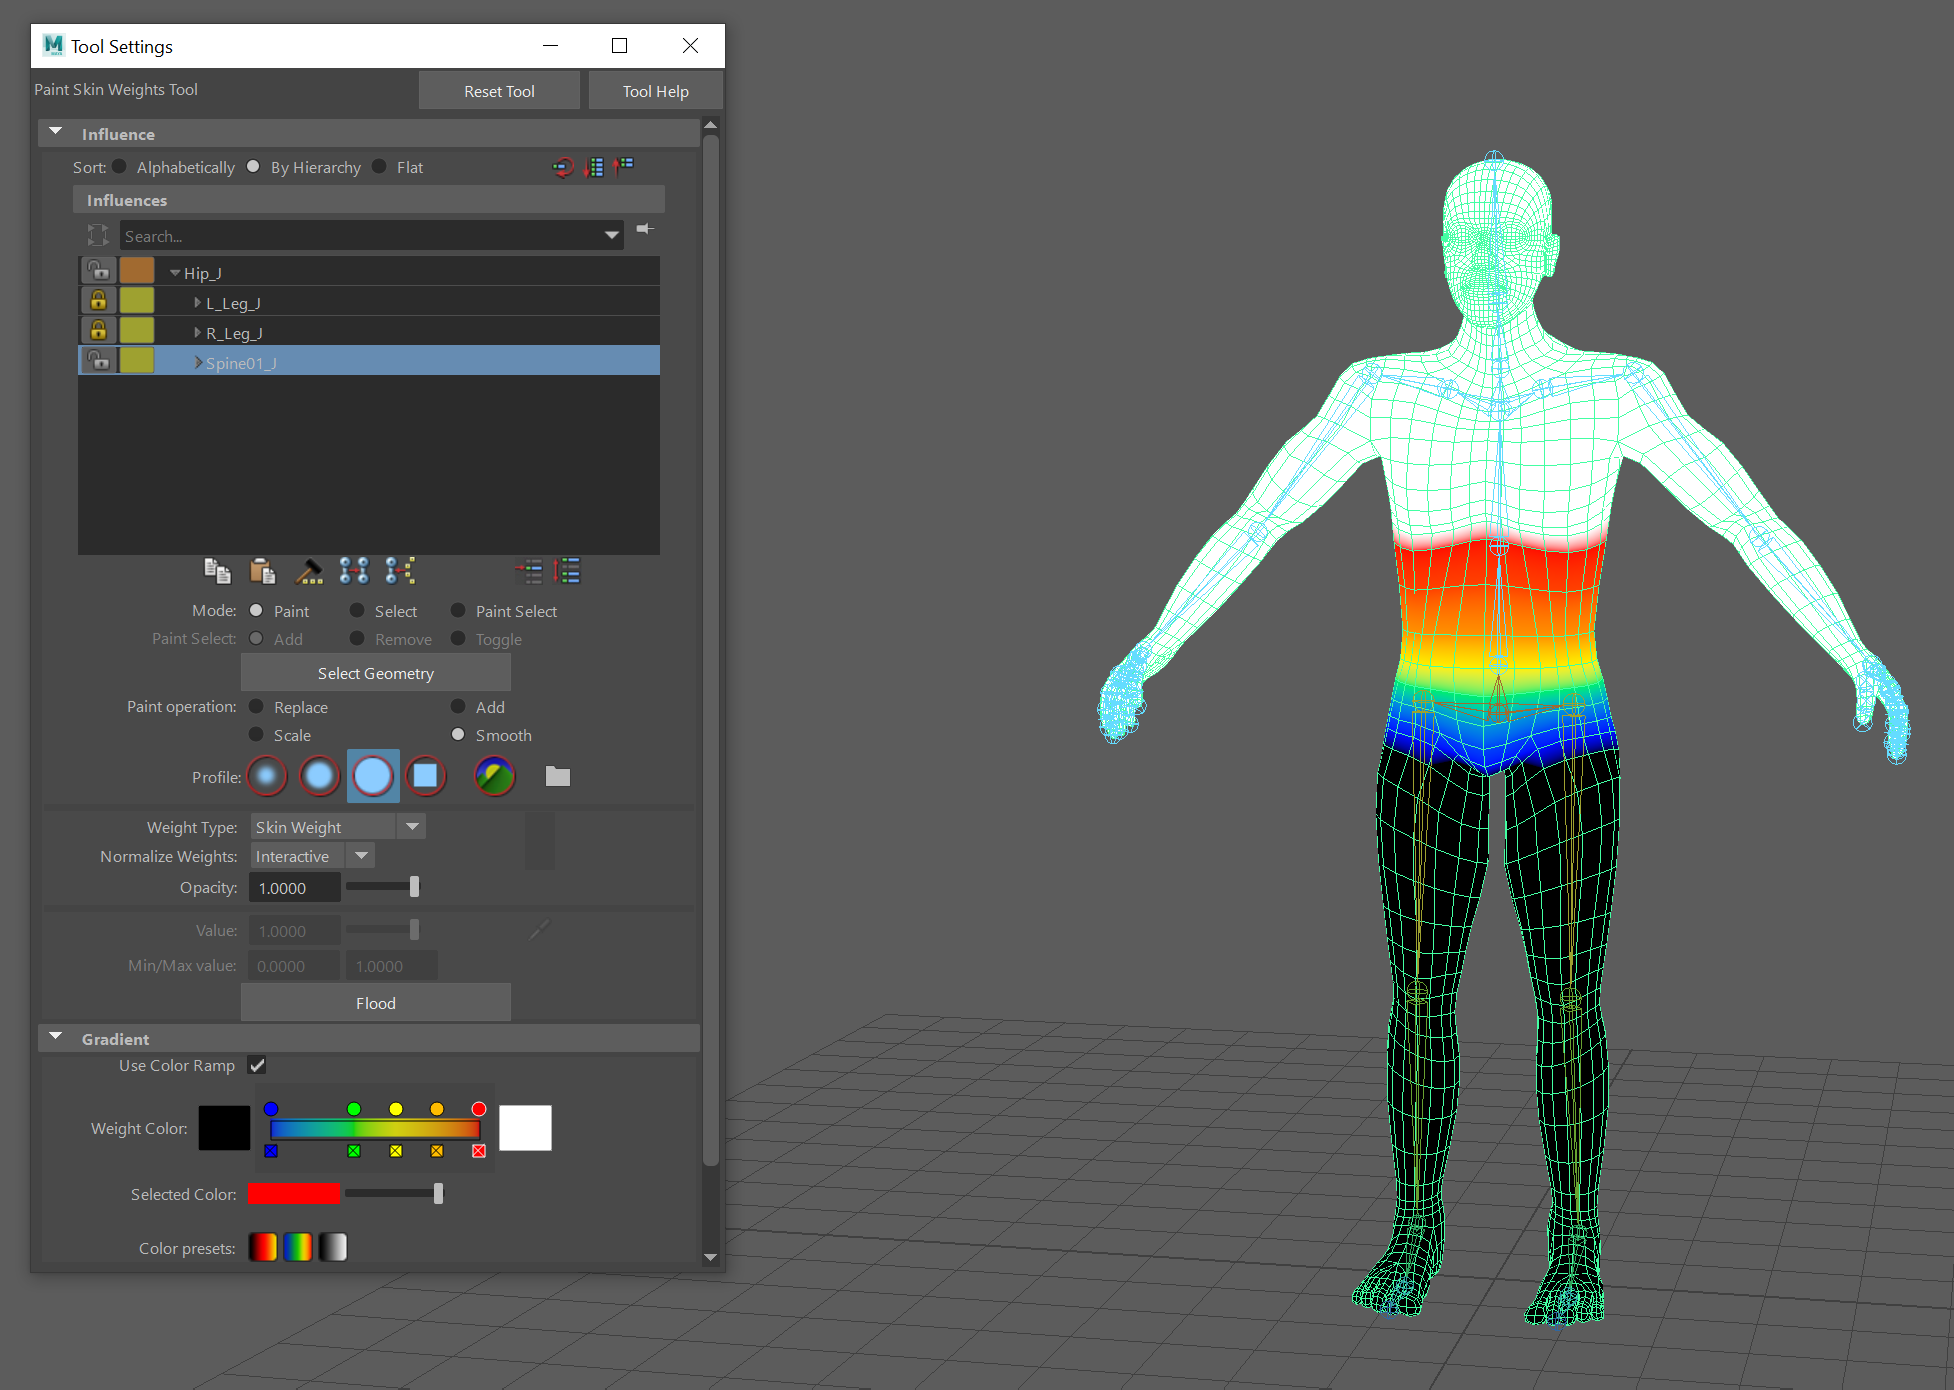Open the brush profile folder browser
Screen dimensions: 1954x1390
point(557,776)
